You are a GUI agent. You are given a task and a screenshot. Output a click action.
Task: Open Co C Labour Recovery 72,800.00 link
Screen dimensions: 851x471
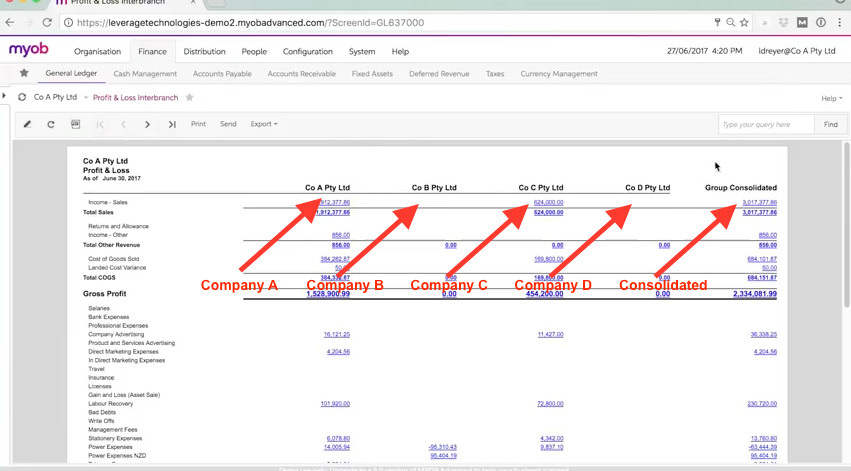tap(550, 404)
